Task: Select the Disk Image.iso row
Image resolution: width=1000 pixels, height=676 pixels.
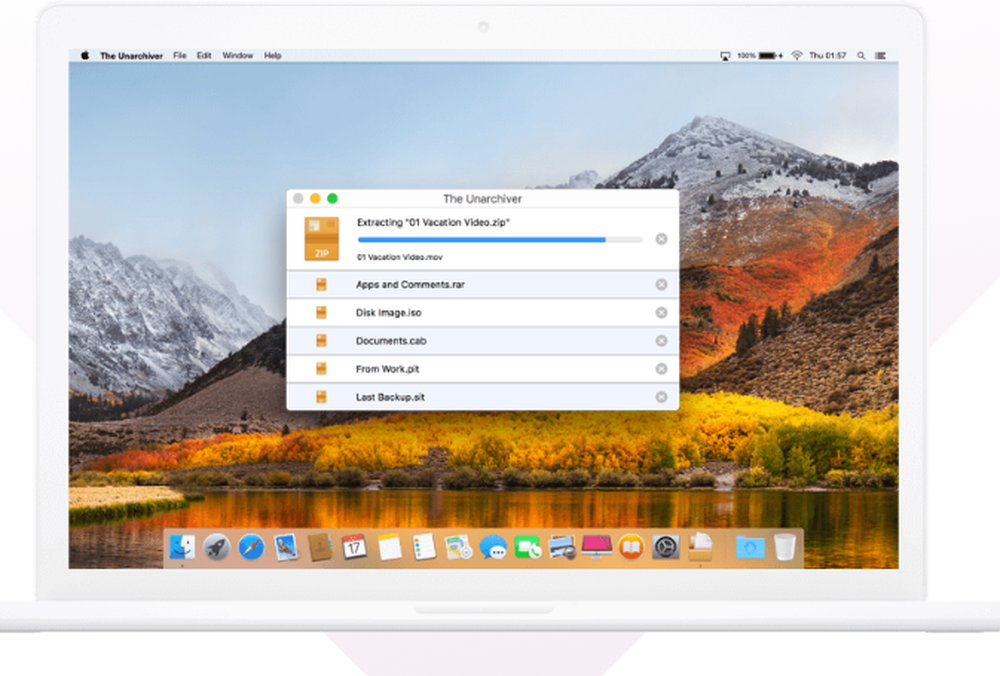Action: click(x=483, y=312)
